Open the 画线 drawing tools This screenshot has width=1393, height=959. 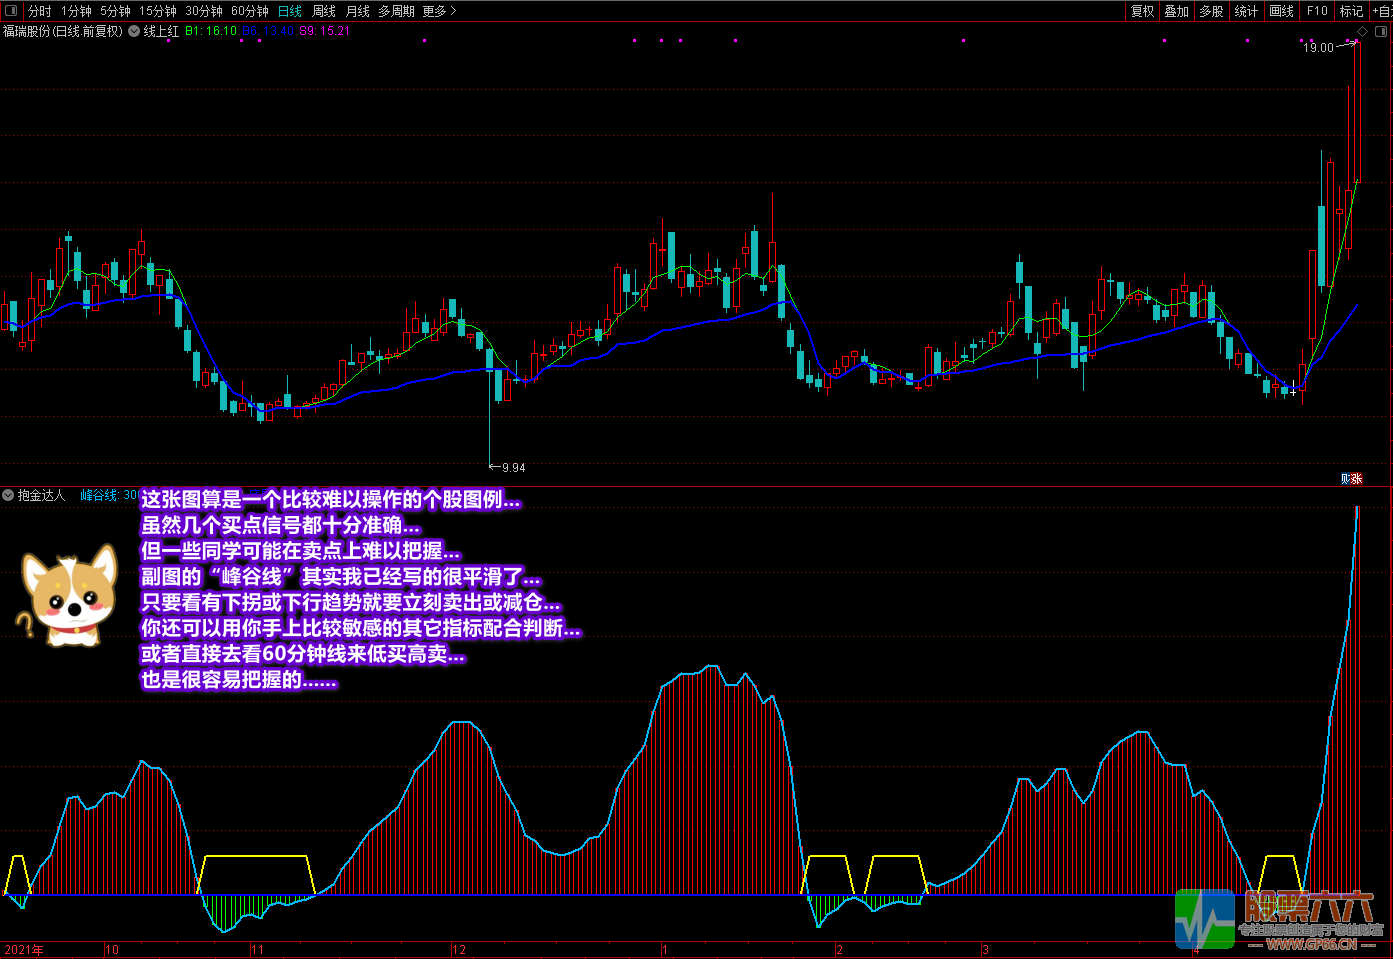[x=1281, y=11]
